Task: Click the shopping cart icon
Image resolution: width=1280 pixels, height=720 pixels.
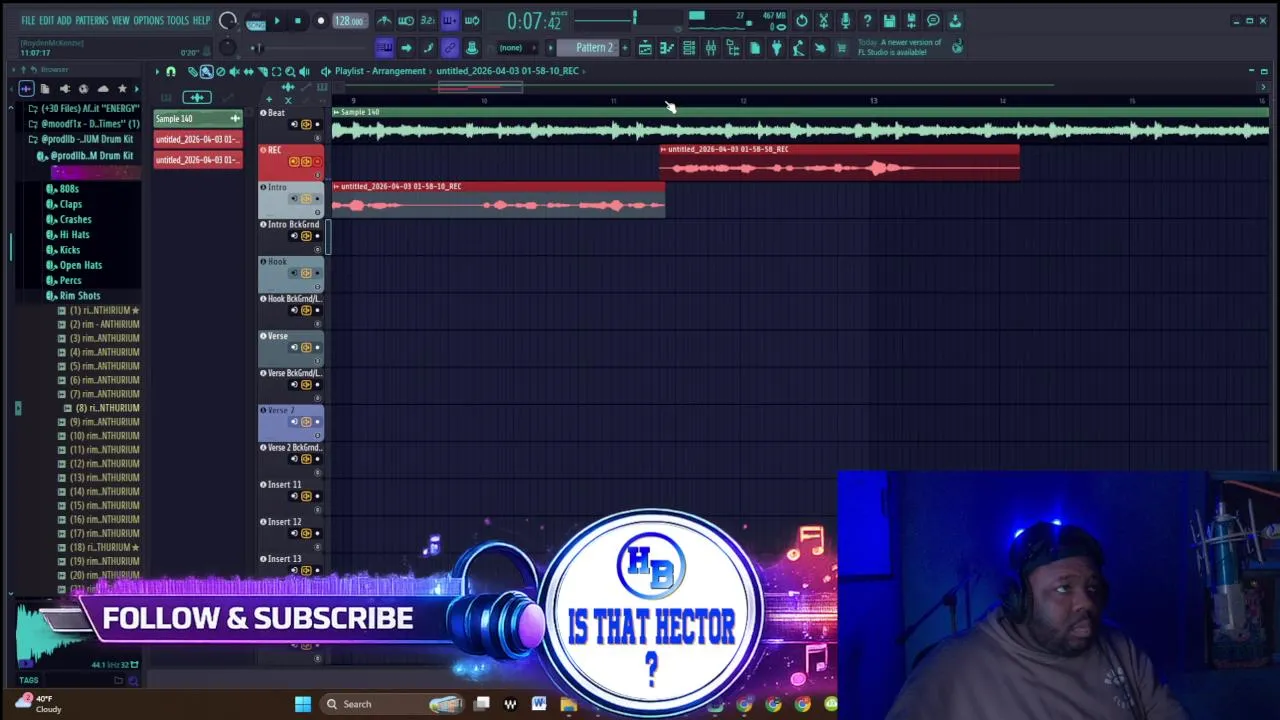Action: 842,48
